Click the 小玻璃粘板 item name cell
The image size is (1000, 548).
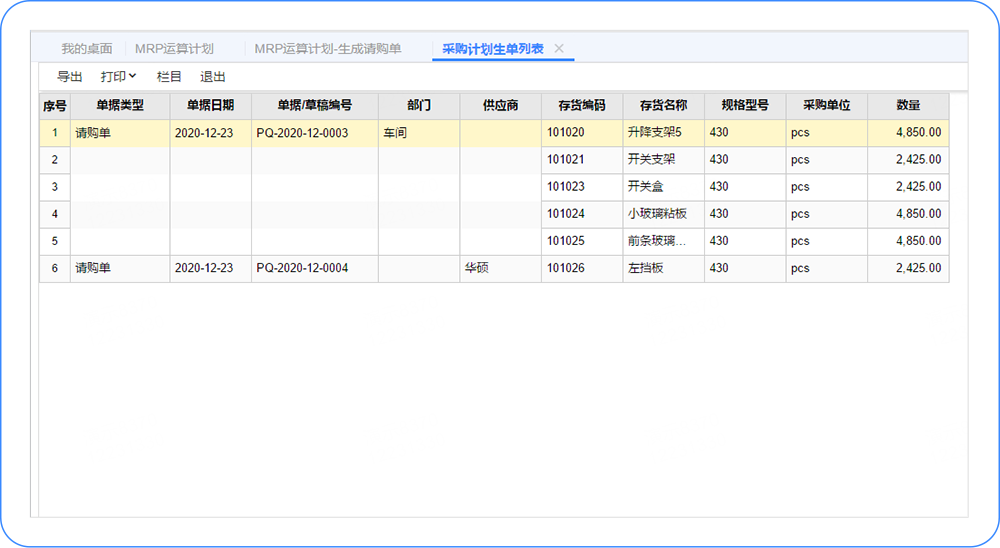pyautogui.click(x=657, y=213)
